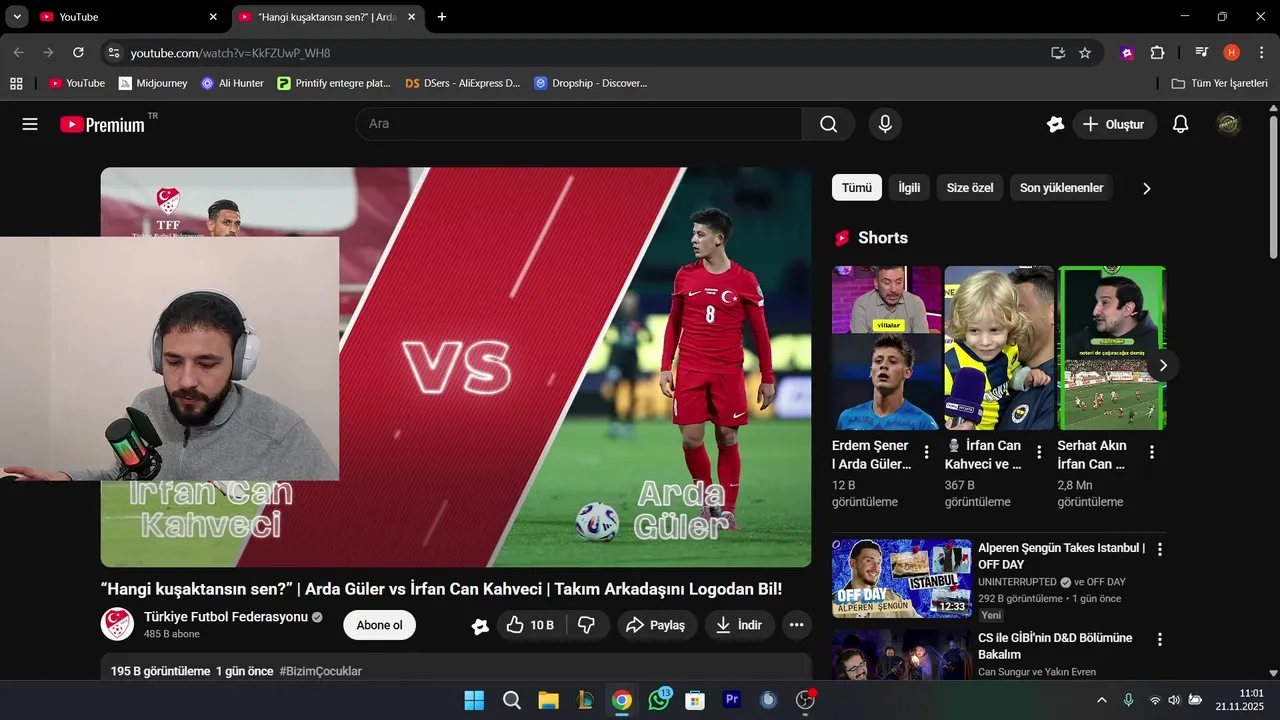Select the Son yüklenenler filter chip
Viewport: 1280px width, 720px height.
[x=1061, y=188]
